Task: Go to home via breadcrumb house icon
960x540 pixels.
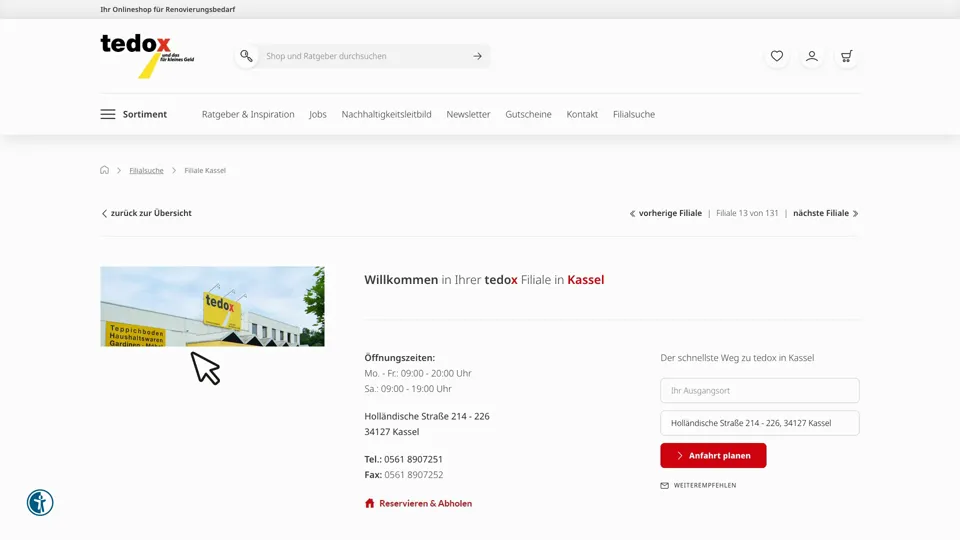Action: click(x=104, y=170)
